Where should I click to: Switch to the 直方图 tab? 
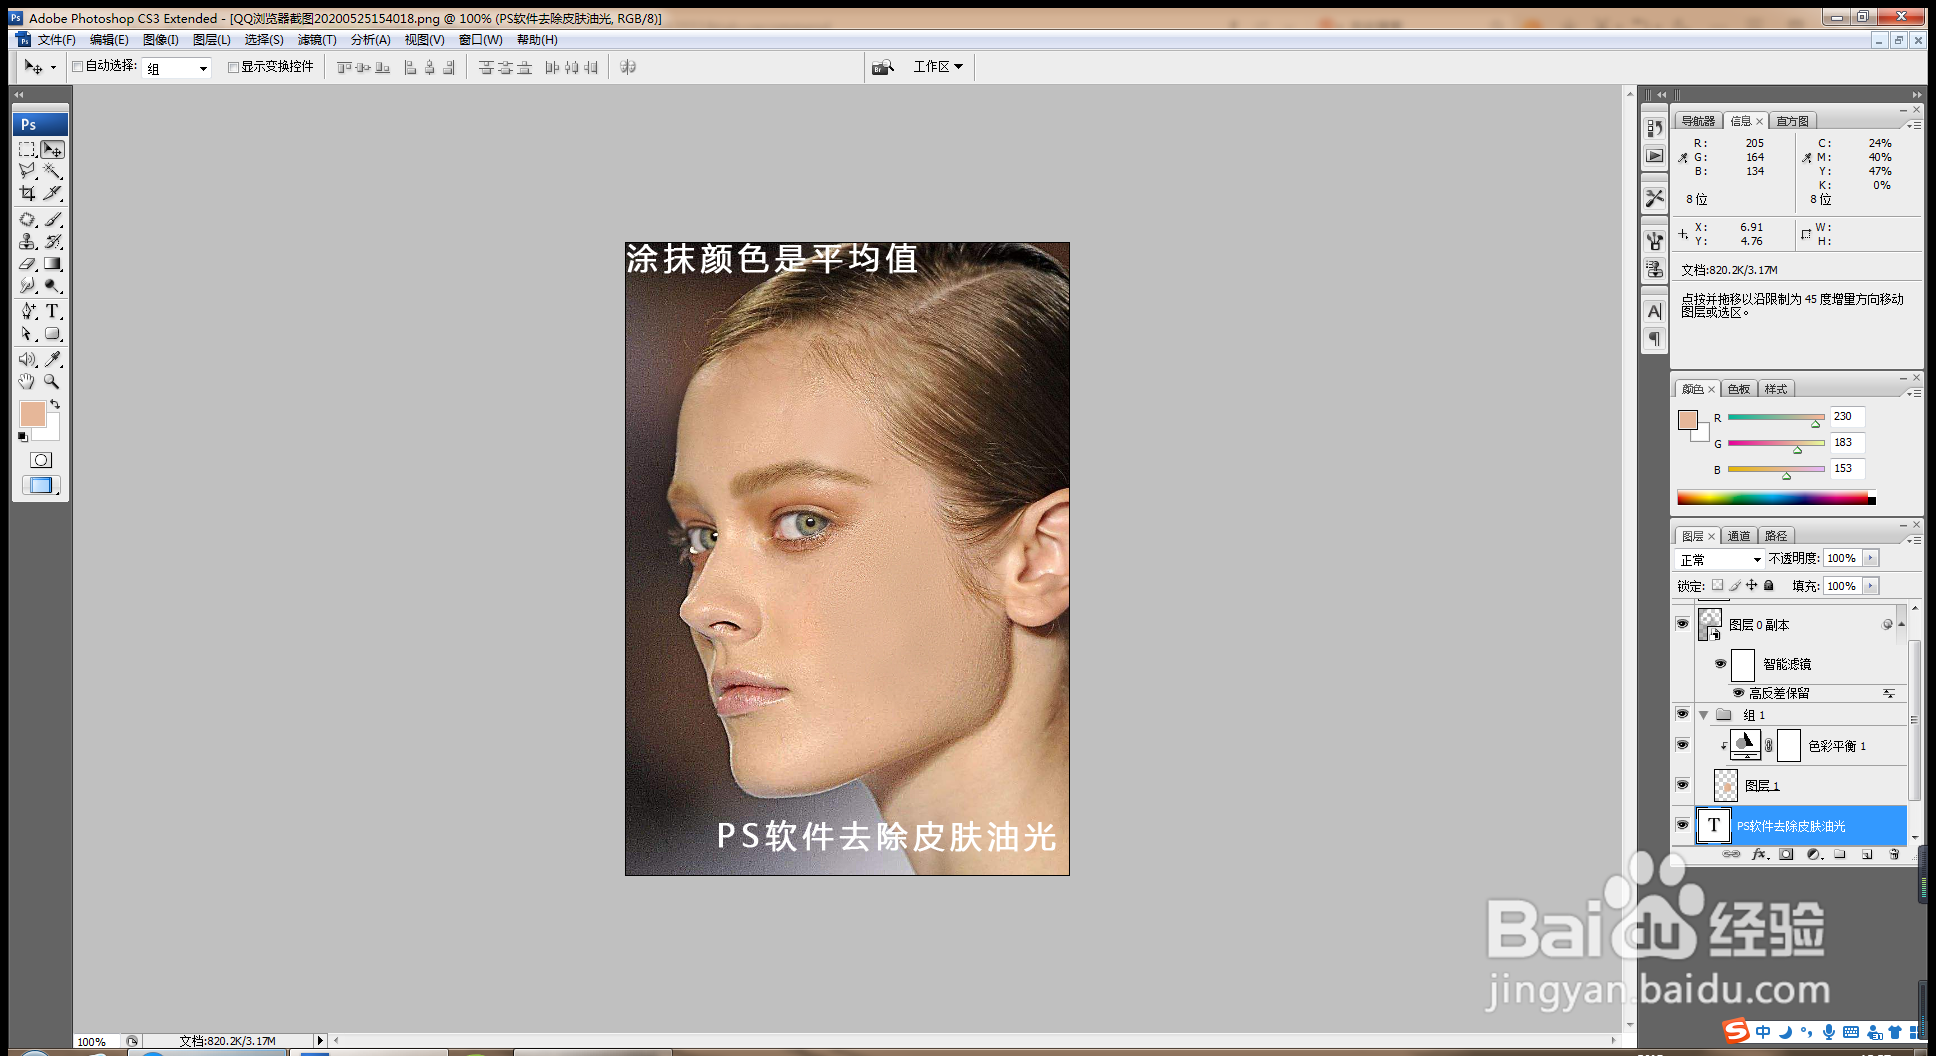pos(1792,121)
